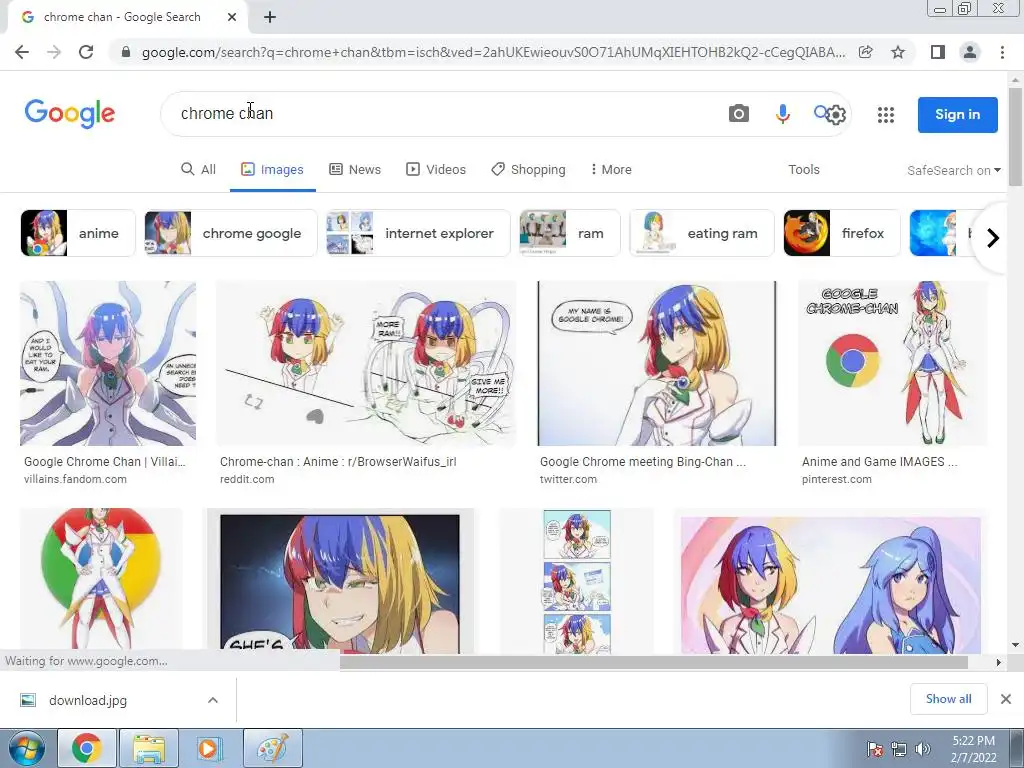Click the reddit.com source link

(x=247, y=479)
